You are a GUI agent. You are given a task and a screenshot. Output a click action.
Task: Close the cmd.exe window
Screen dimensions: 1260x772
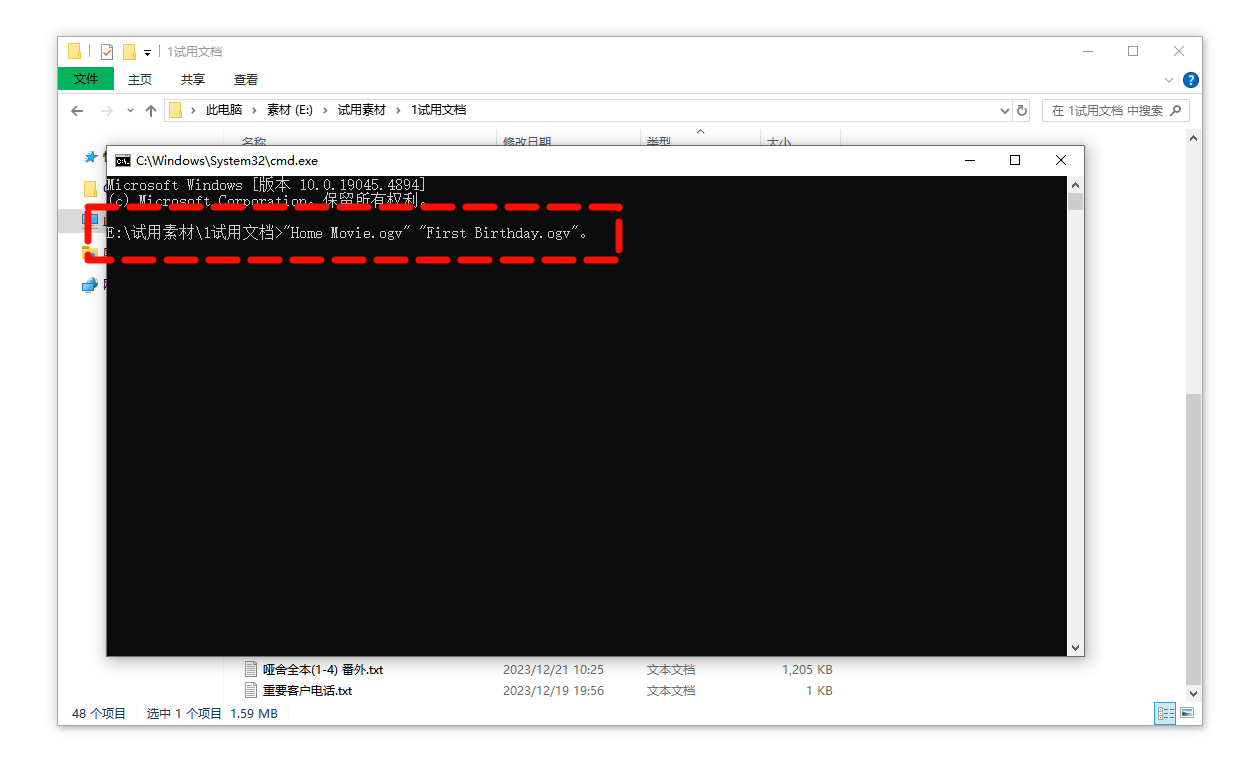click(x=1061, y=160)
